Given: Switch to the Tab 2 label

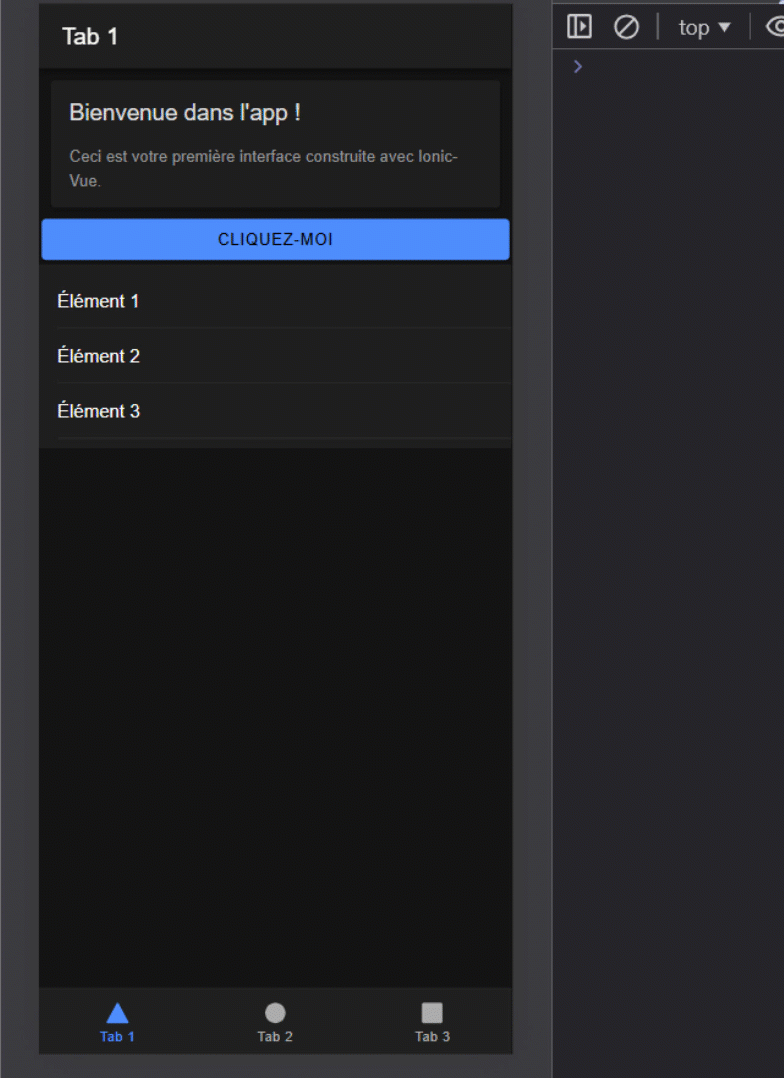Looking at the screenshot, I should [275, 1037].
